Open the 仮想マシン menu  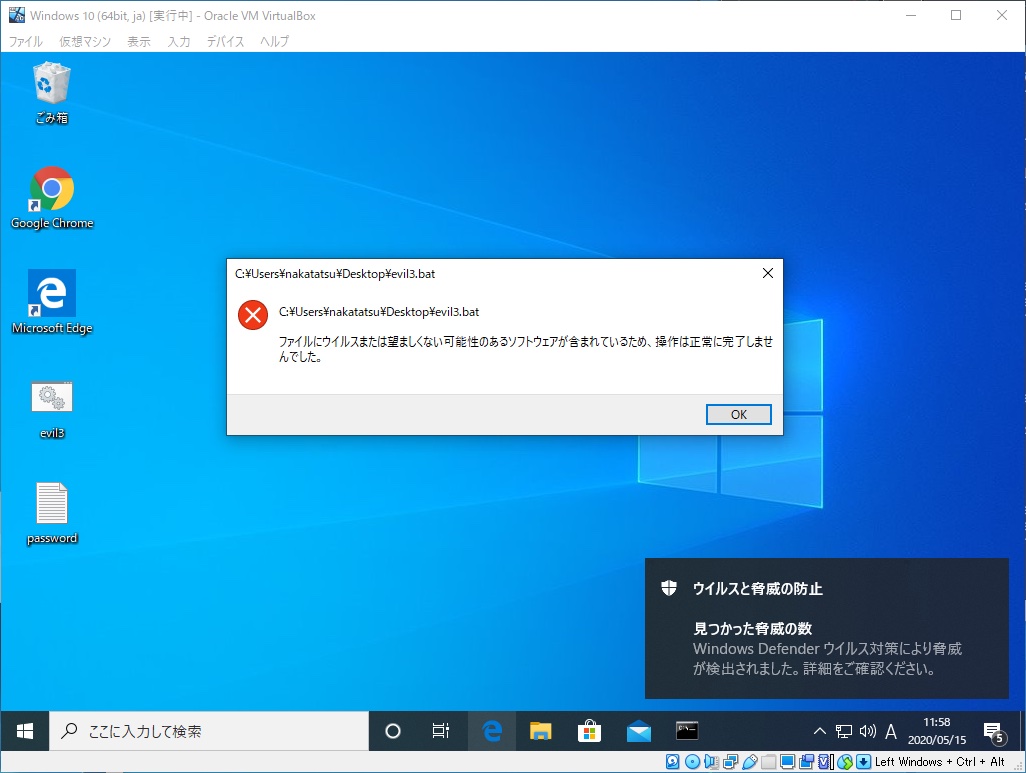pos(85,41)
